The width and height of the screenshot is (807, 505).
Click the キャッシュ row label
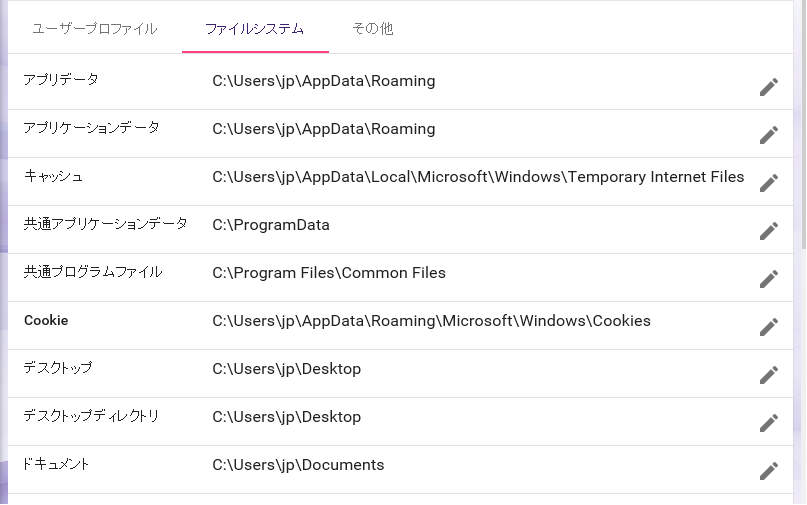coord(53,176)
